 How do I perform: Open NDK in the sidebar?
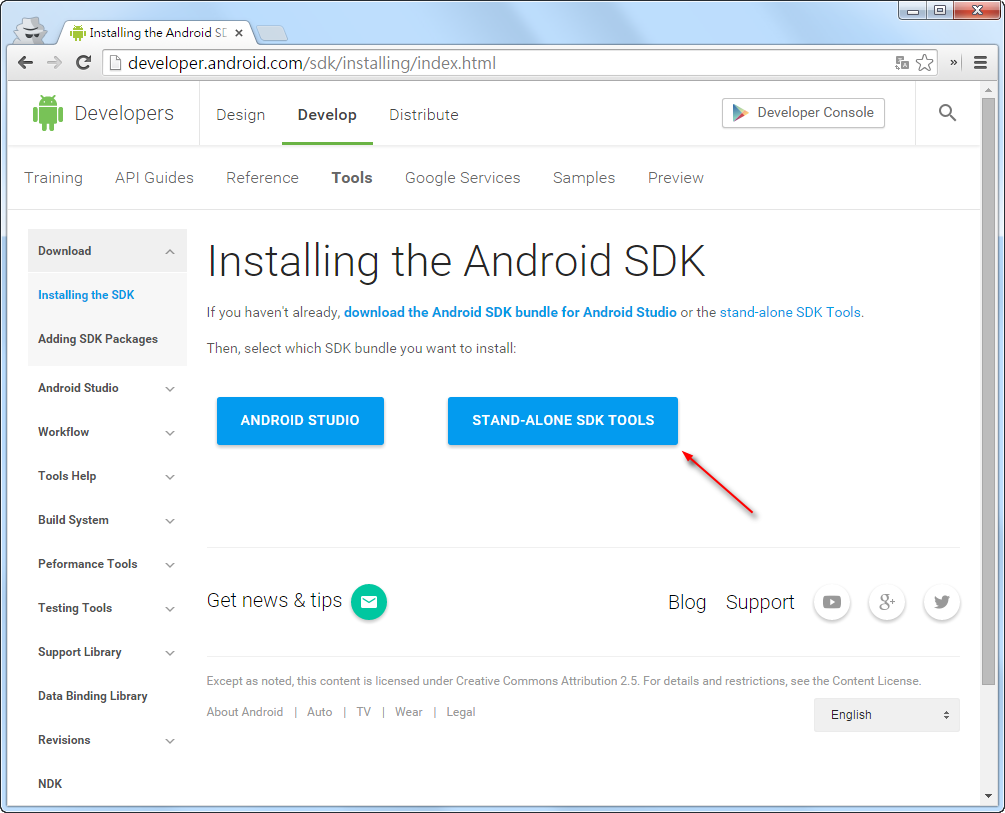pyautogui.click(x=50, y=784)
